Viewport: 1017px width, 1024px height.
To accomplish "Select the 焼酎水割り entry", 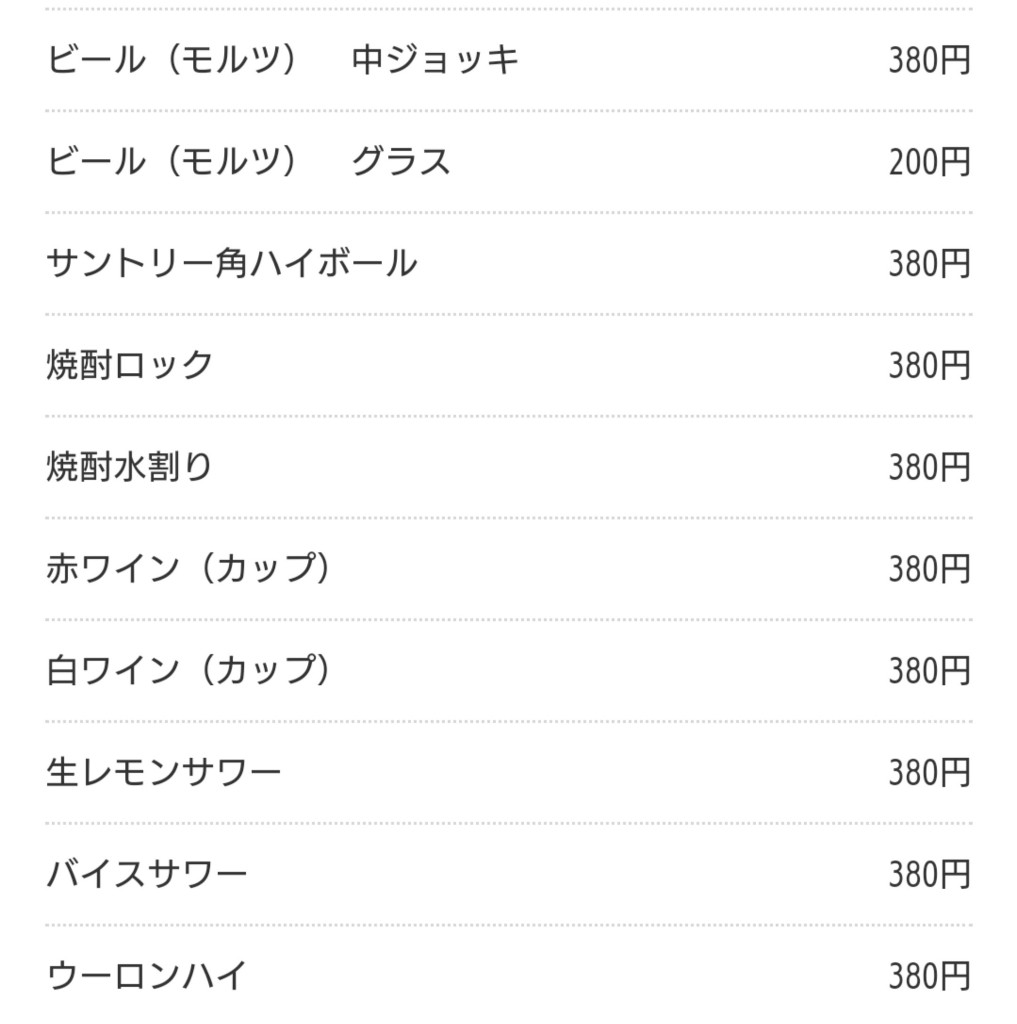I will click(130, 467).
